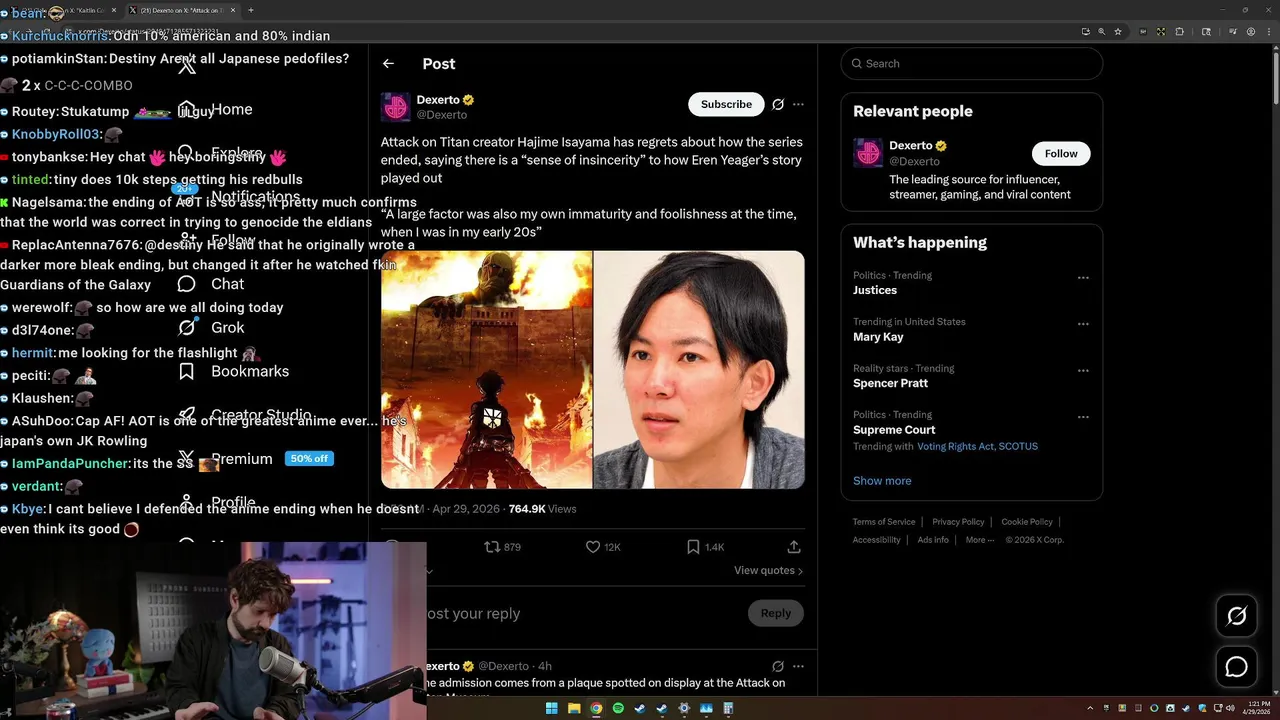
Task: Open Cookie Policy link
Action: [1027, 522]
